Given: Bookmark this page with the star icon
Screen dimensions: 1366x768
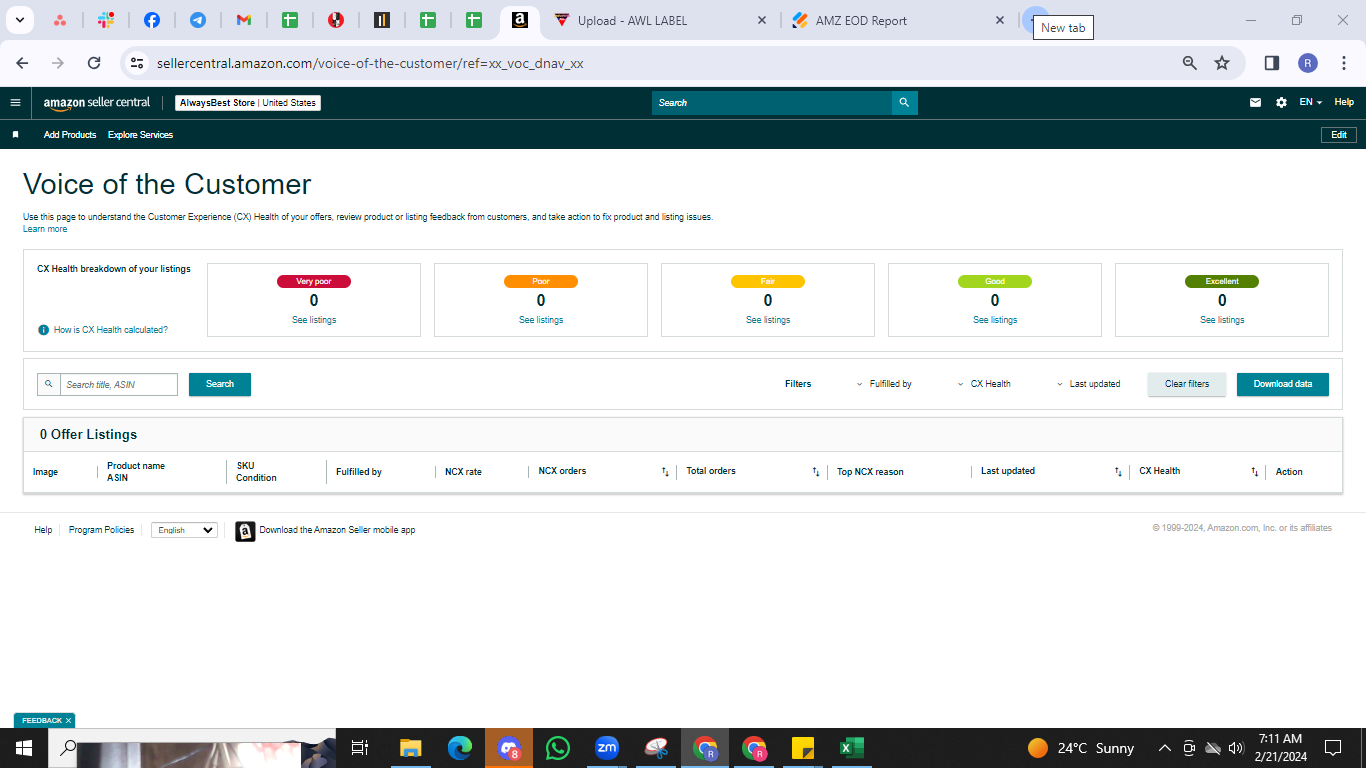Looking at the screenshot, I should (1221, 63).
